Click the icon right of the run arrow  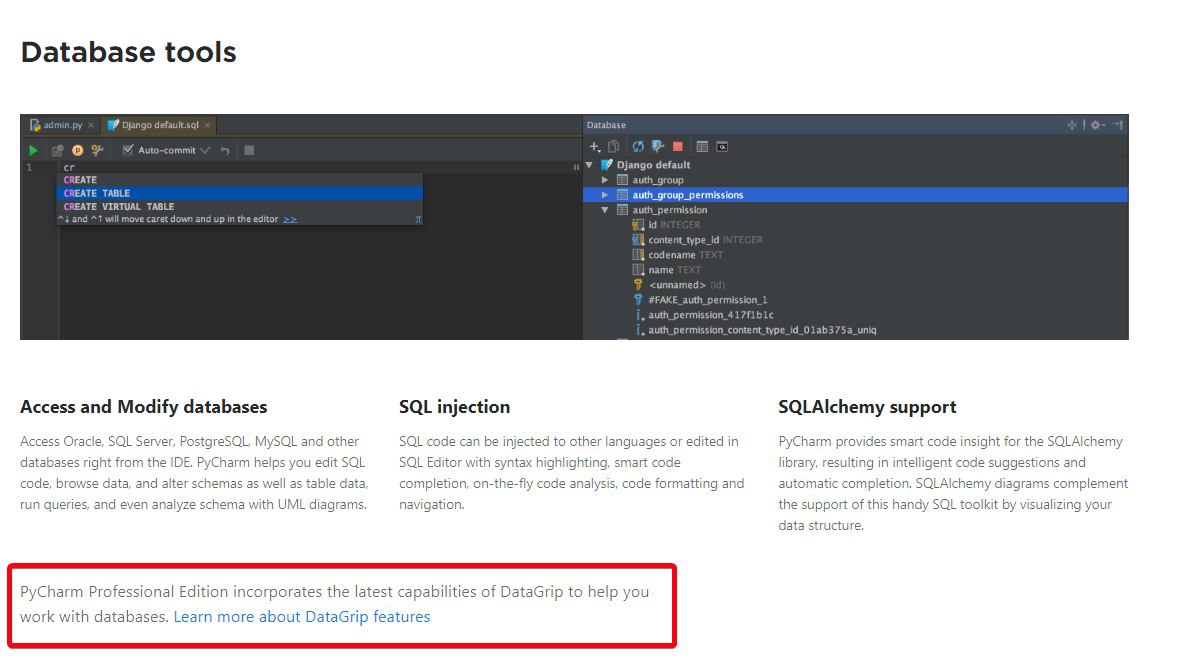click(57, 150)
